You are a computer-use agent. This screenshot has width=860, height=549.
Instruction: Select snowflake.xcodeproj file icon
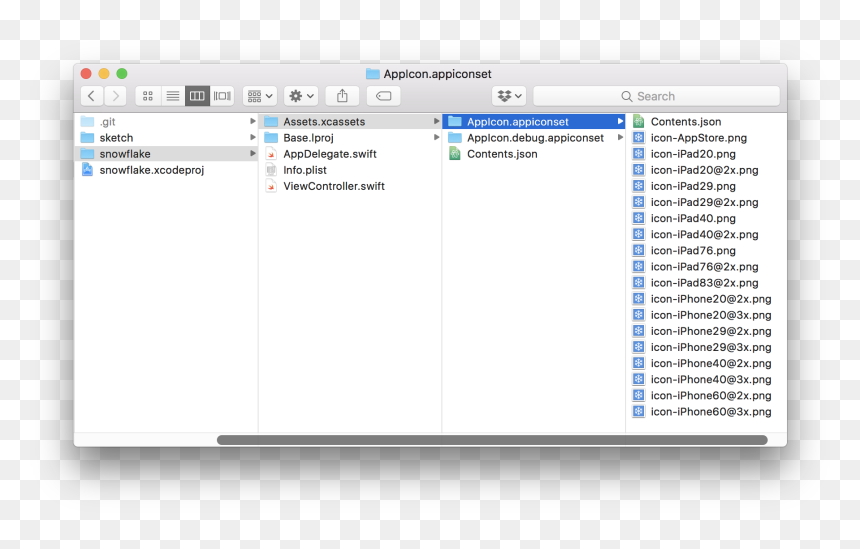[87, 169]
